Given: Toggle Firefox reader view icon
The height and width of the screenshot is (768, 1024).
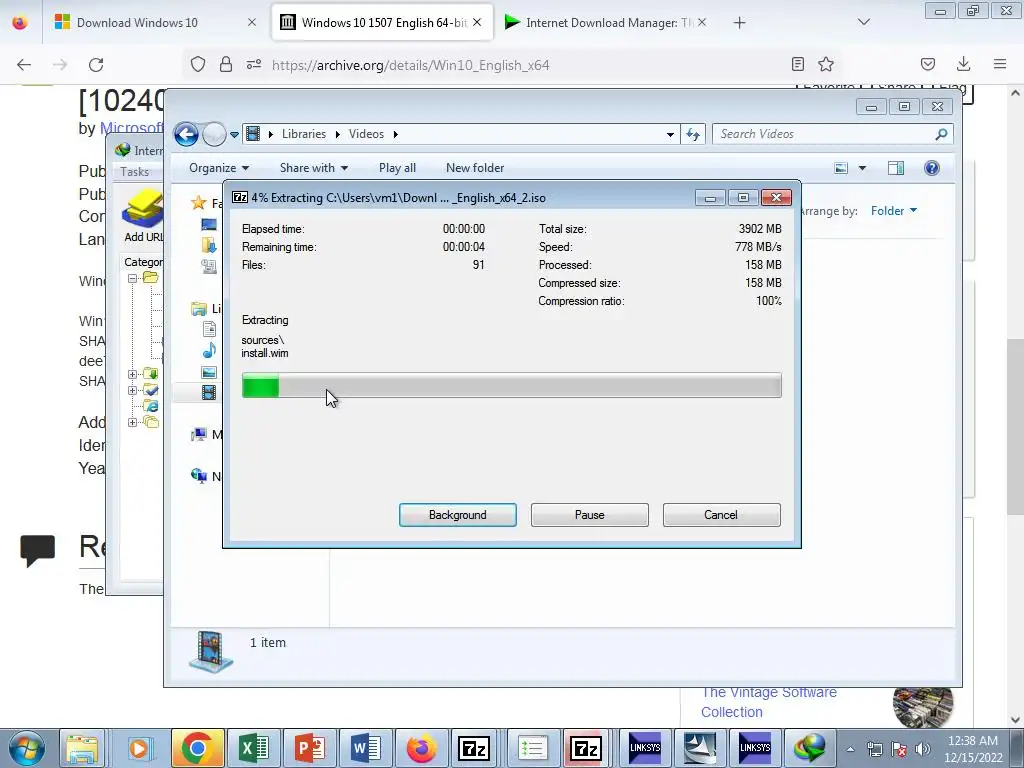Looking at the screenshot, I should pyautogui.click(x=797, y=64).
